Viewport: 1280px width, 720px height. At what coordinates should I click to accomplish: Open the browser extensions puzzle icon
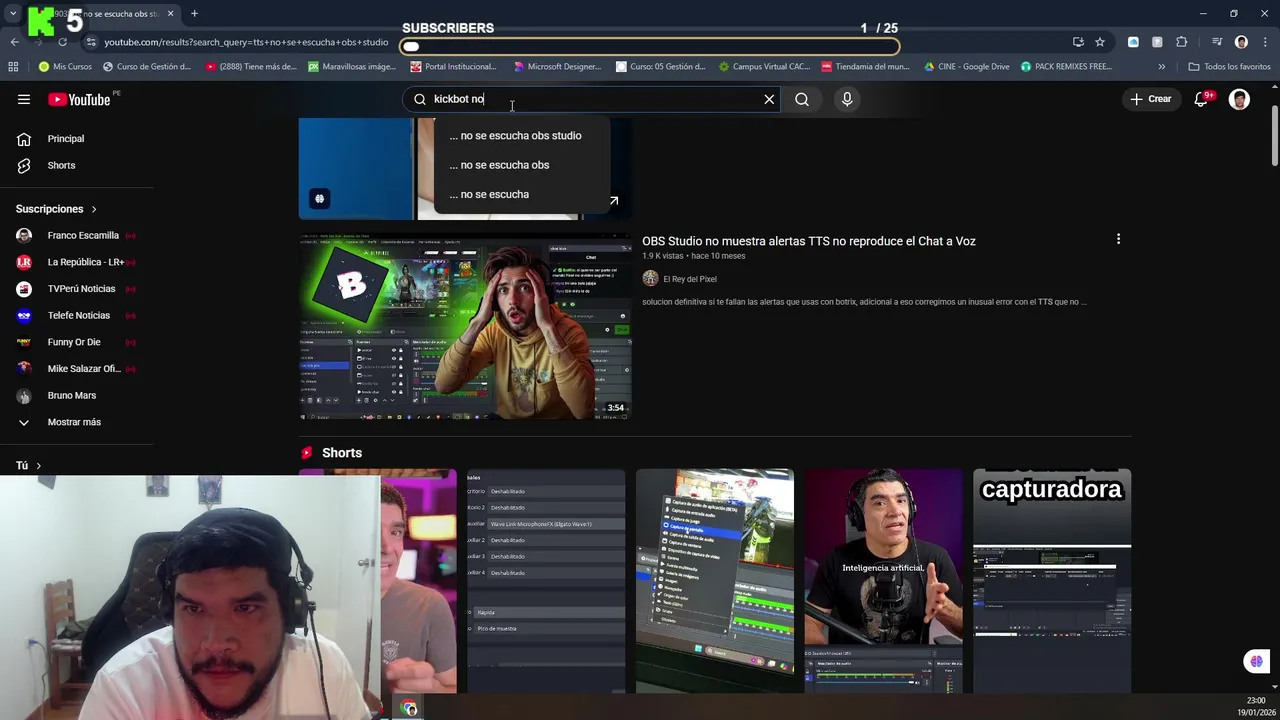tap(1182, 42)
